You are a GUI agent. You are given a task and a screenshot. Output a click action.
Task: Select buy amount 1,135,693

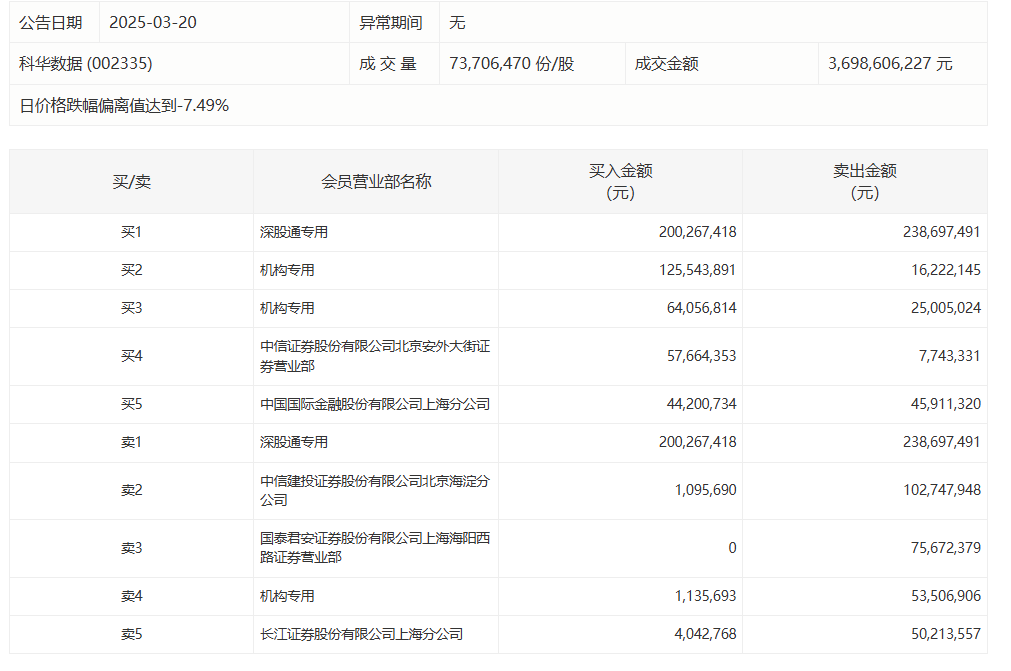tap(705, 596)
